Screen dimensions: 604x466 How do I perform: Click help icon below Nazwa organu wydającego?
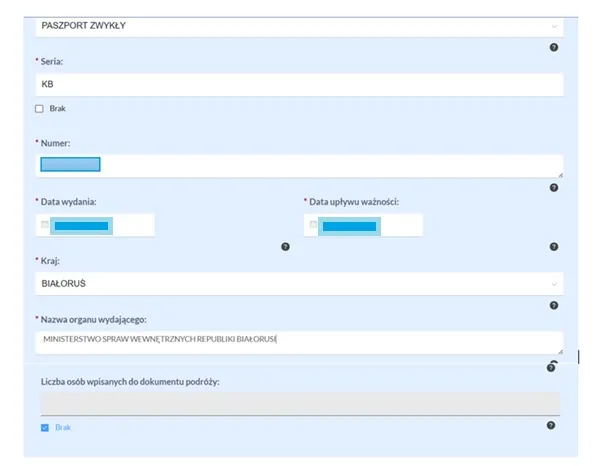(551, 367)
